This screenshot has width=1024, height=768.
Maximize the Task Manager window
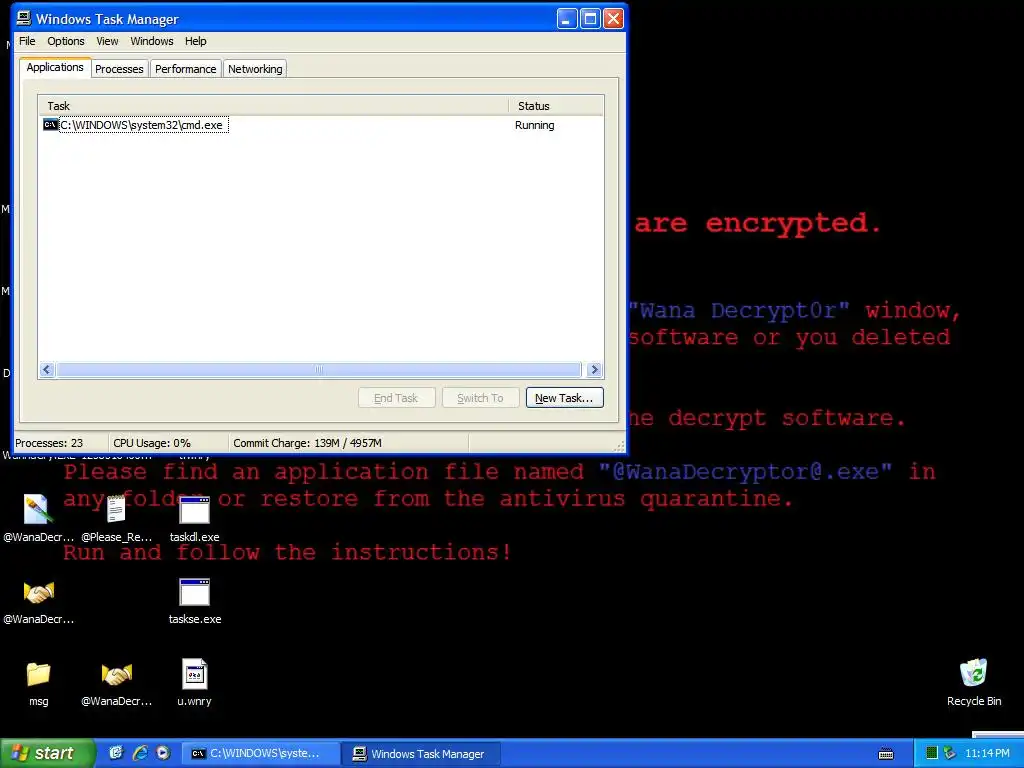point(590,18)
